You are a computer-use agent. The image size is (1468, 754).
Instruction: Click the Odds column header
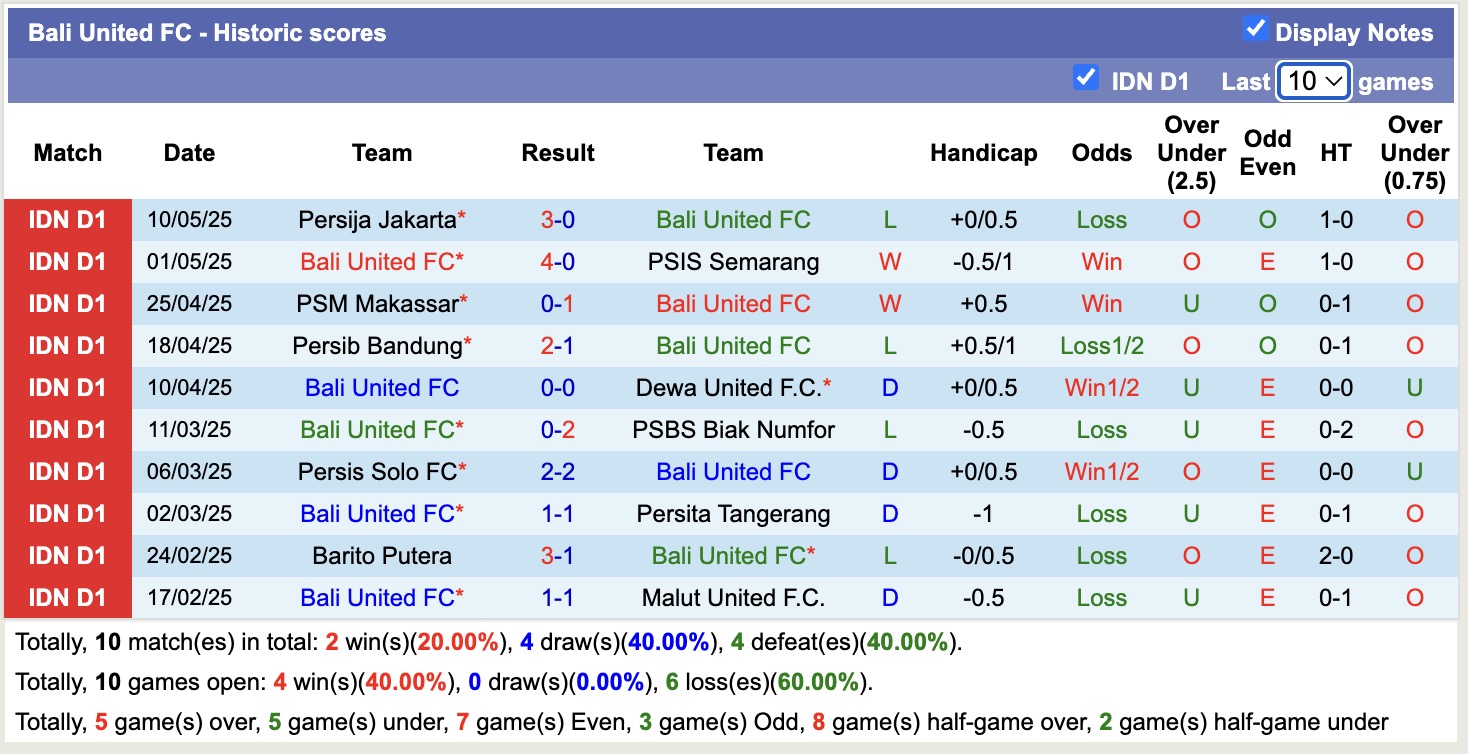(1101, 153)
